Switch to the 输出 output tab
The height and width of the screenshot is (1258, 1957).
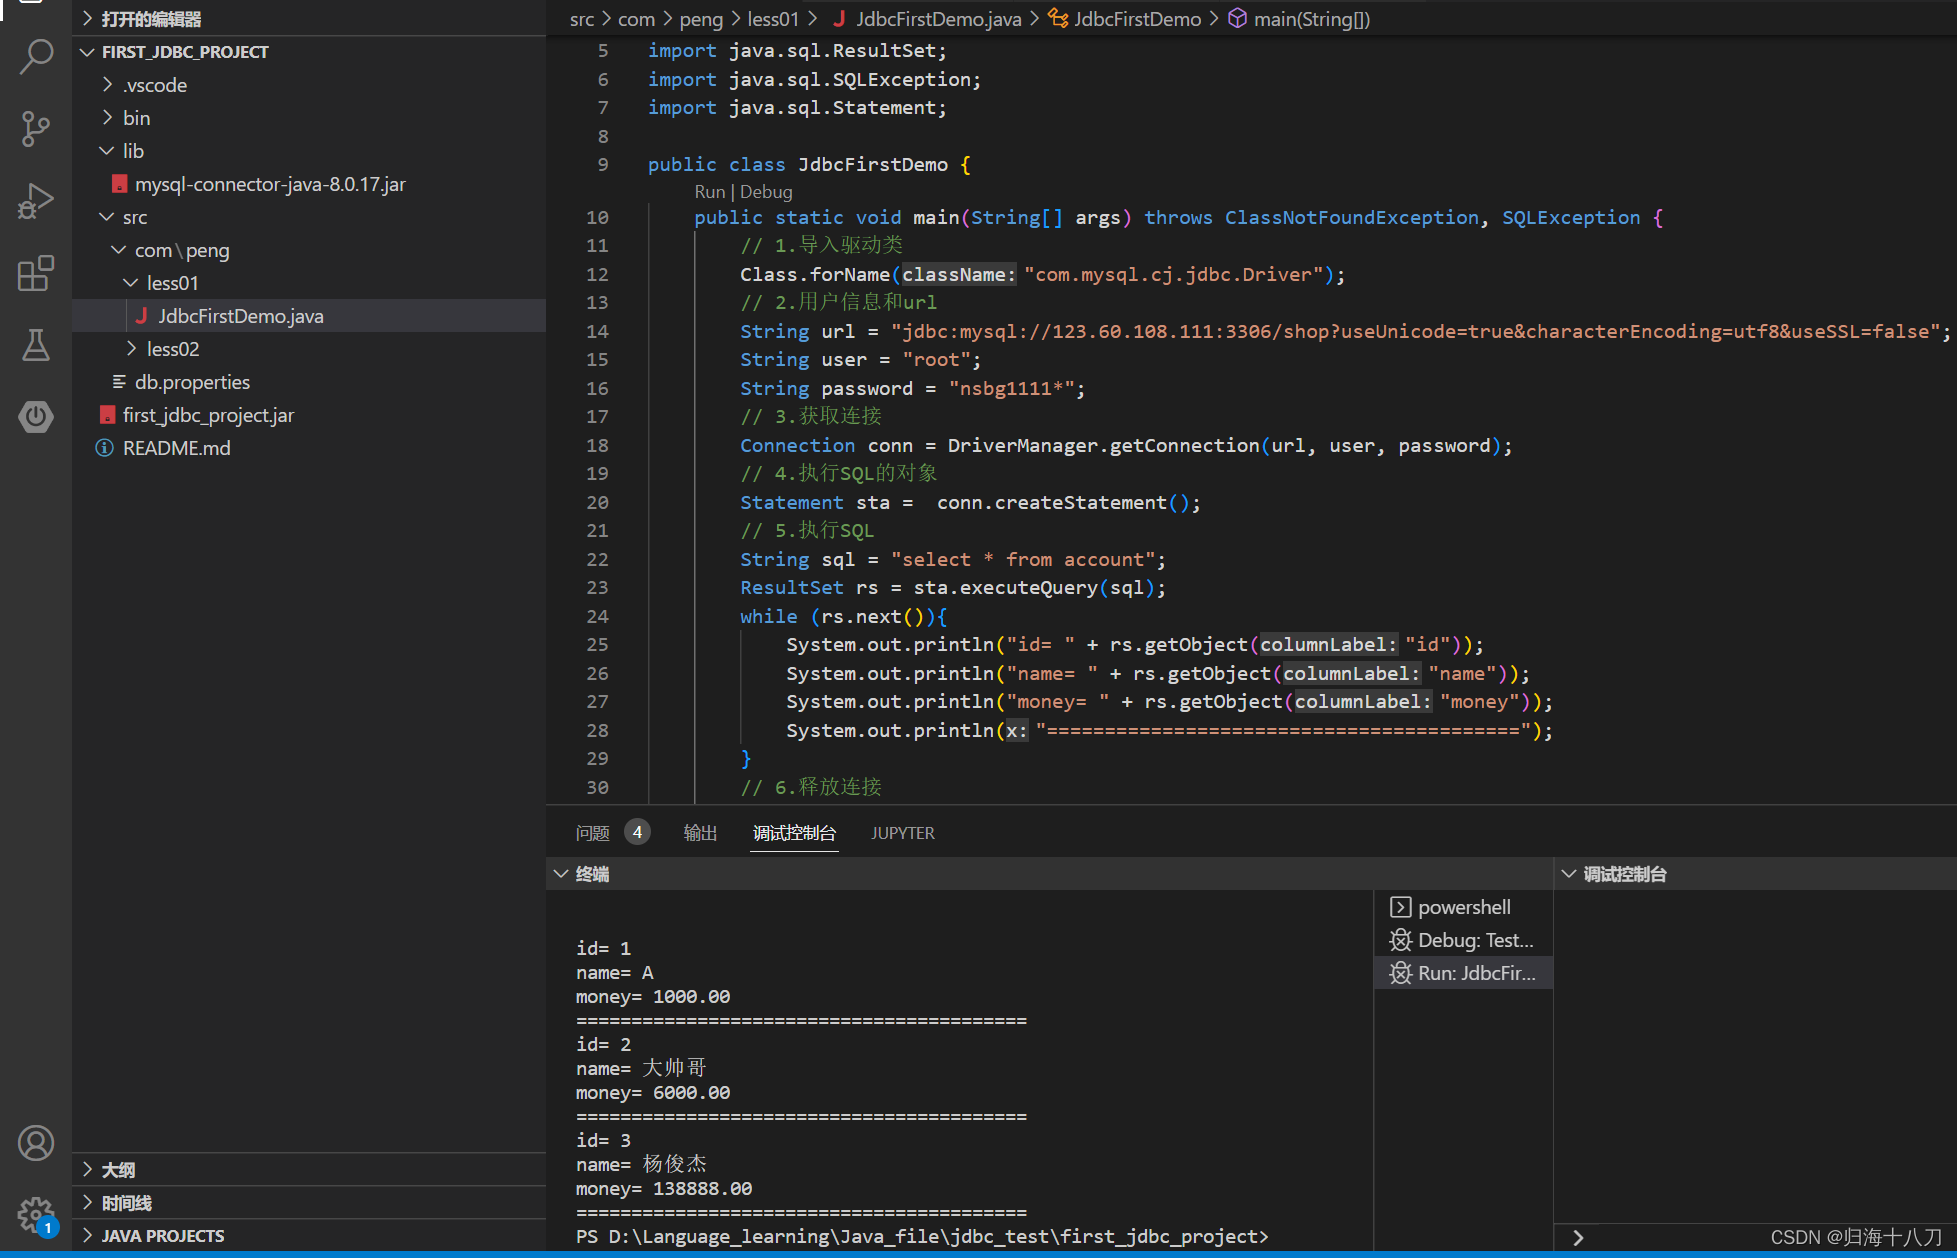[x=700, y=833]
